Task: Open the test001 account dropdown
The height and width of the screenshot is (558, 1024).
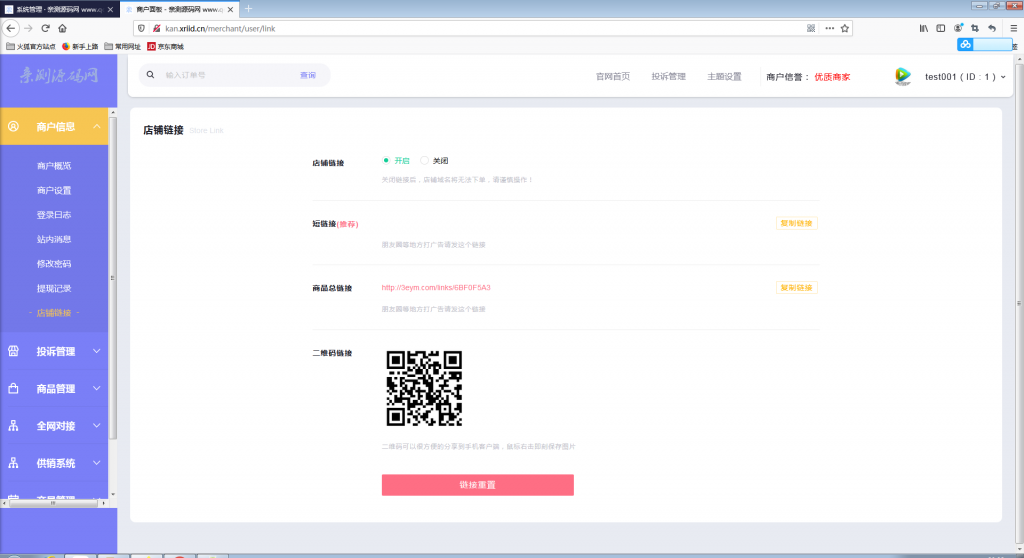Action: tap(964, 77)
